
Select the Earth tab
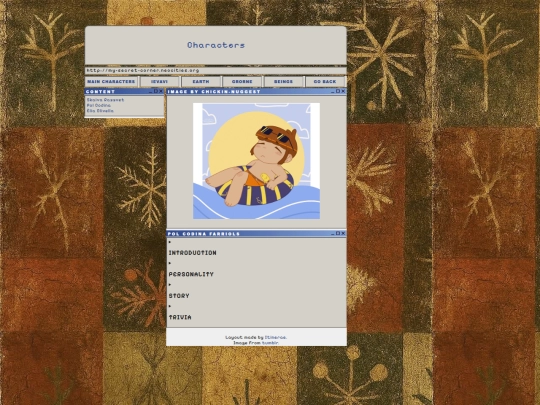click(x=201, y=82)
